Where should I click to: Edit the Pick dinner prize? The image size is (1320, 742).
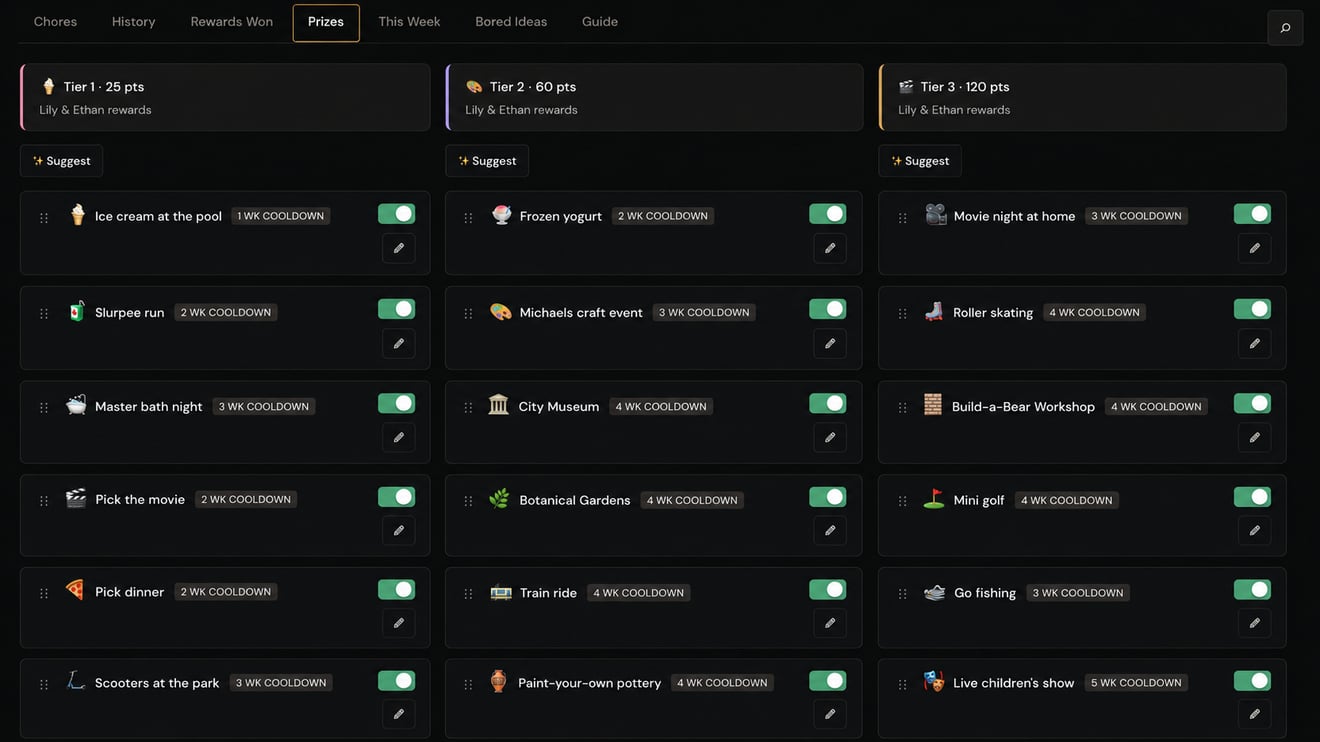pyautogui.click(x=398, y=623)
